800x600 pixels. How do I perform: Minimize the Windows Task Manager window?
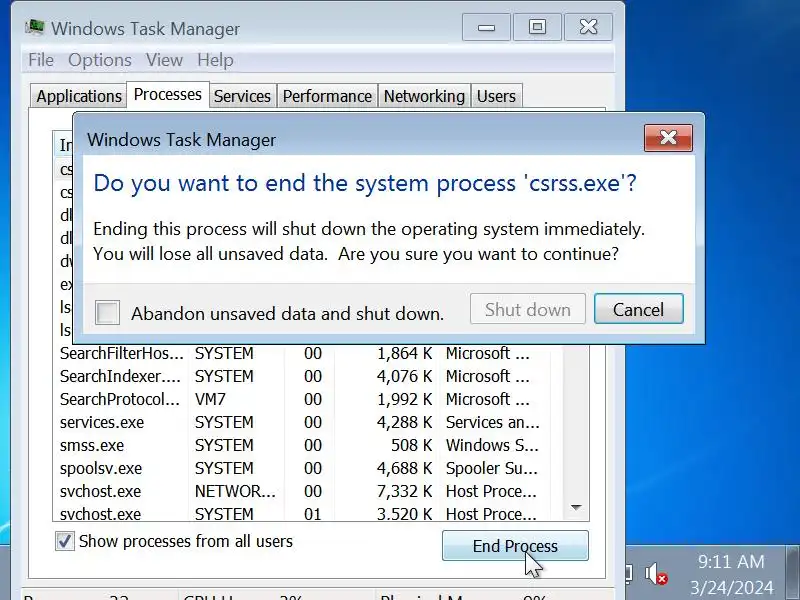(486, 27)
